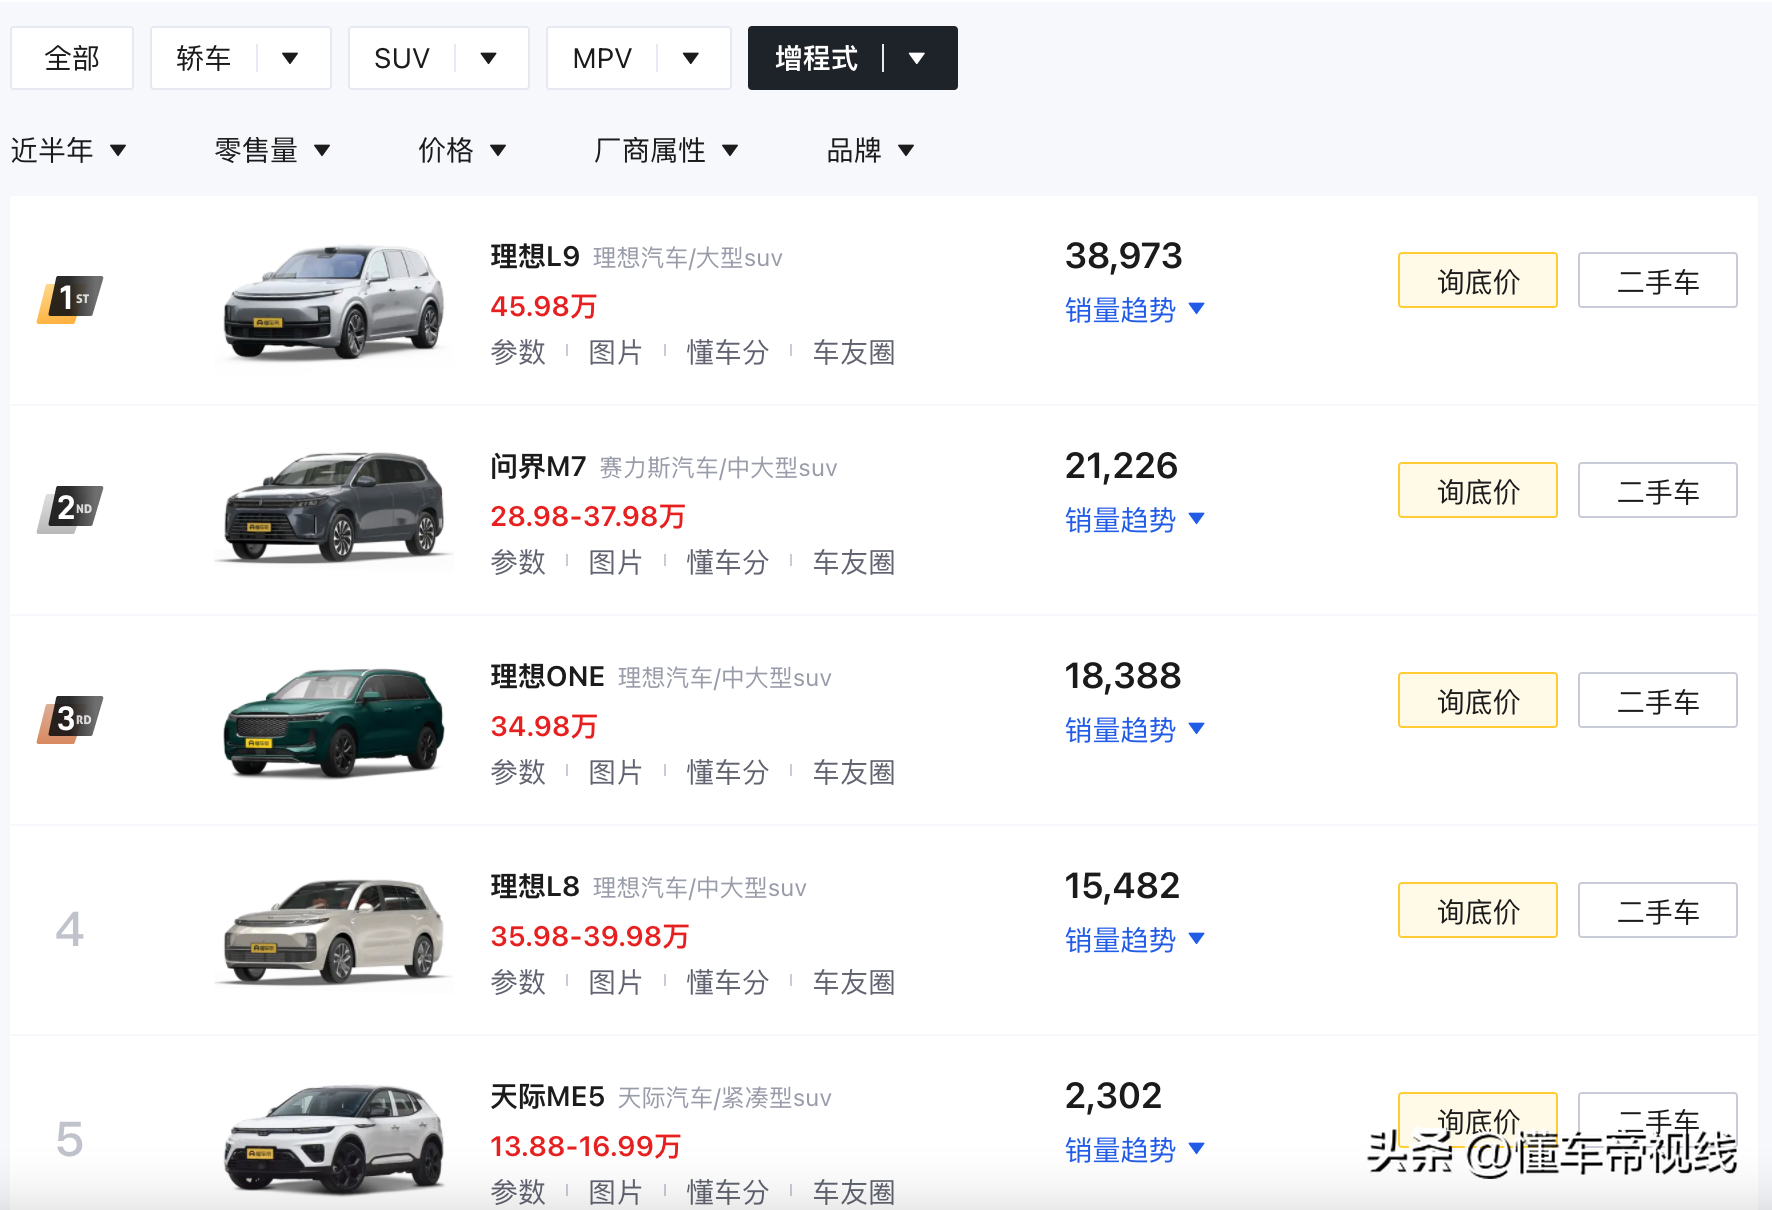Open the 近半年 time filter
The width and height of the screenshot is (1772, 1210).
click(x=68, y=150)
